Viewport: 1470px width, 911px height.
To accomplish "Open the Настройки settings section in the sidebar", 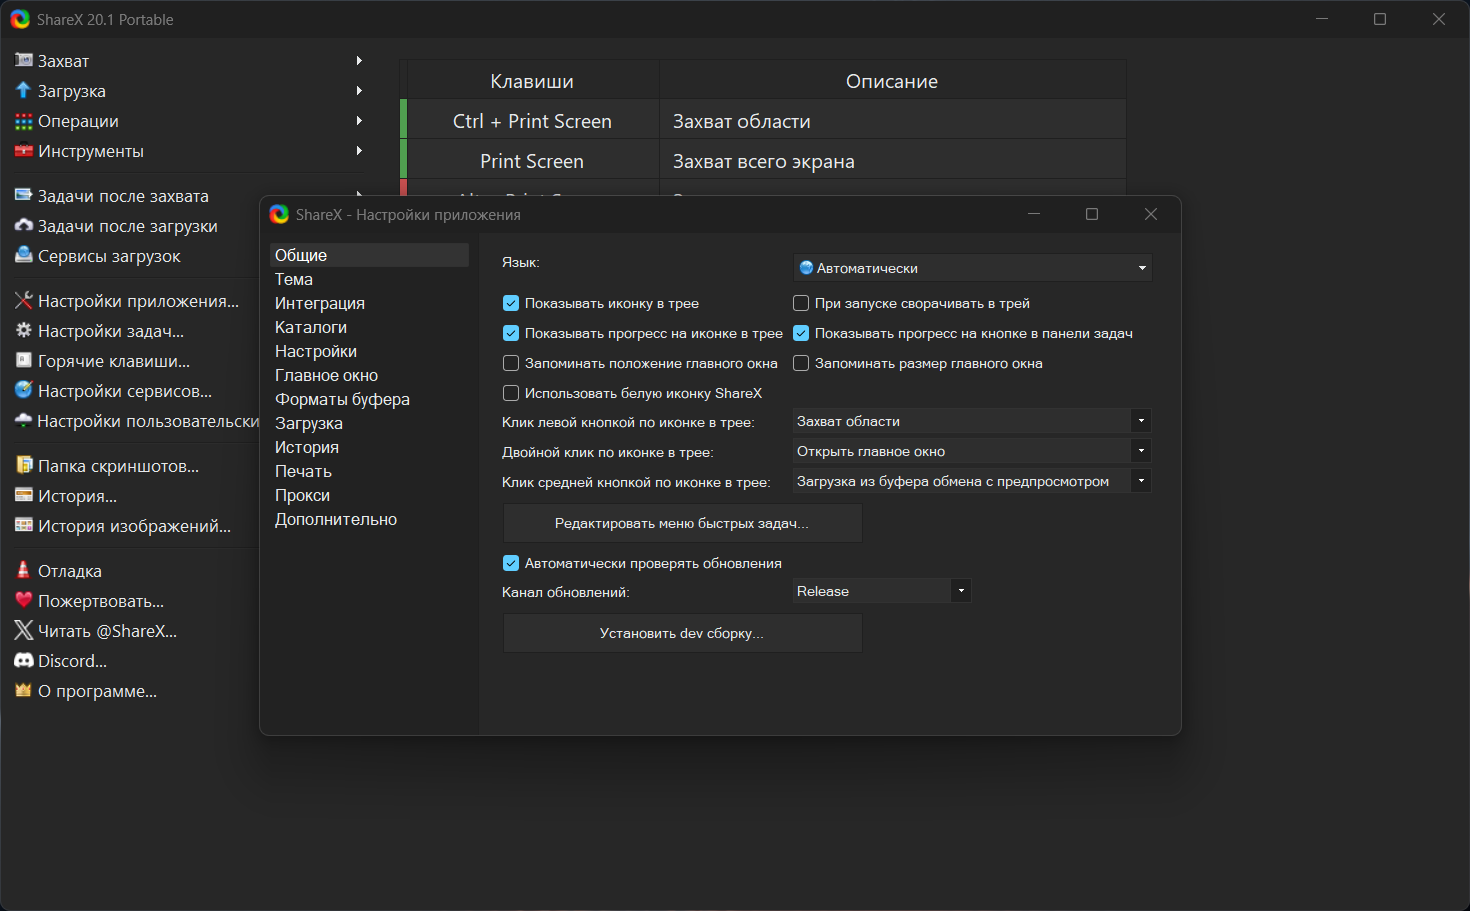I will coord(369,351).
